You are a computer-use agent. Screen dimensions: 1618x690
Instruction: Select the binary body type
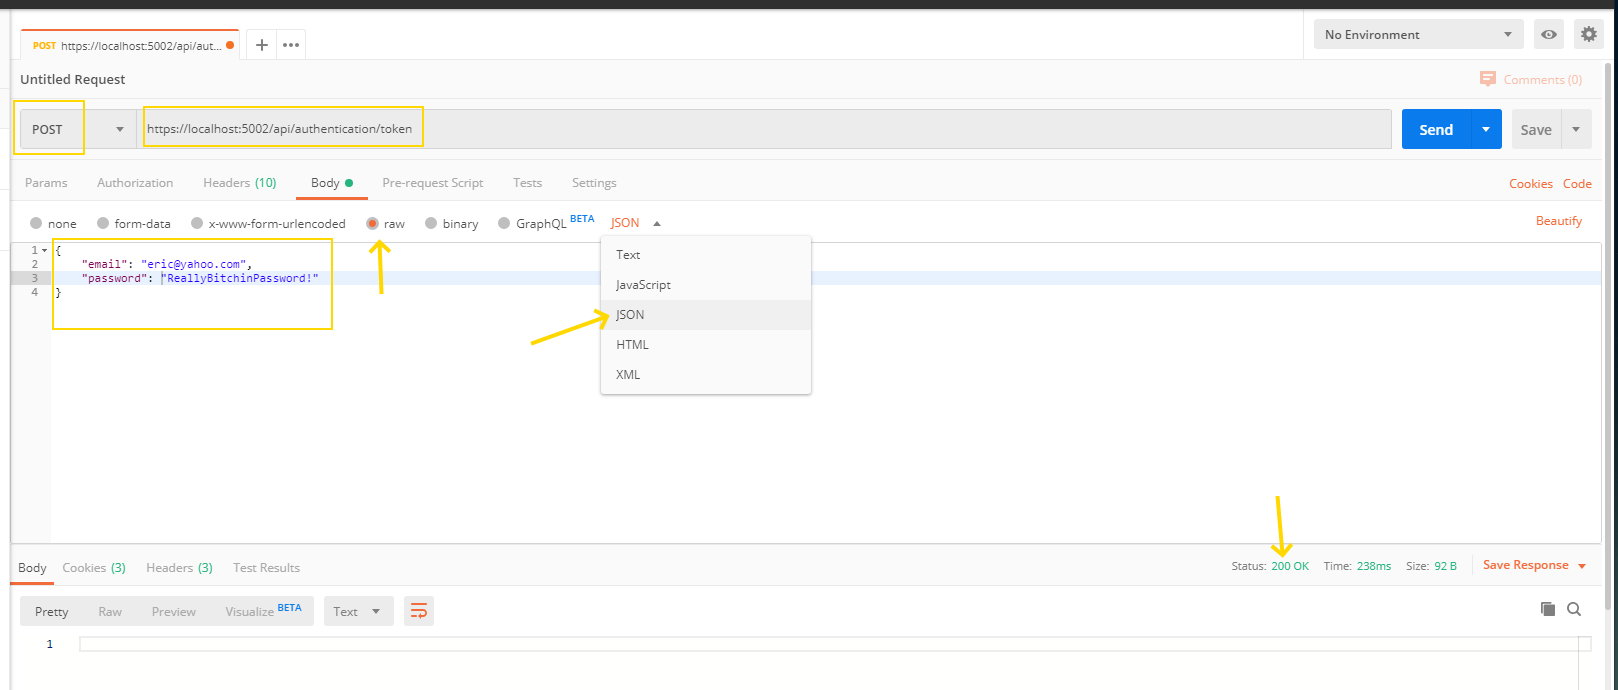tap(431, 223)
